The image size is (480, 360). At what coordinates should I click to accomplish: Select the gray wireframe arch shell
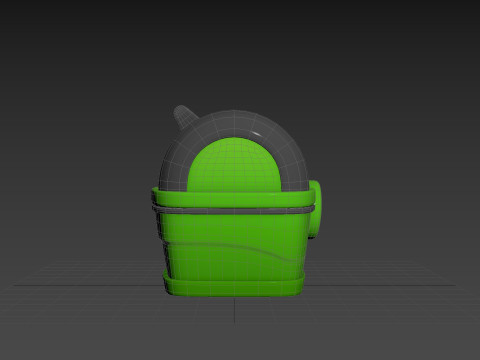233,125
